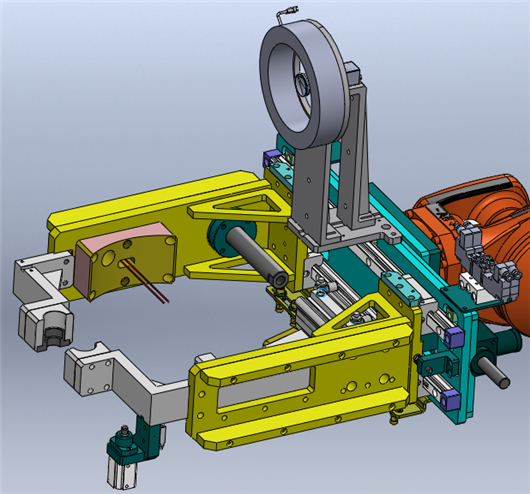Screen dimensions: 530x494
Task: Click the gray solenoid valve block
Action: 487,259
